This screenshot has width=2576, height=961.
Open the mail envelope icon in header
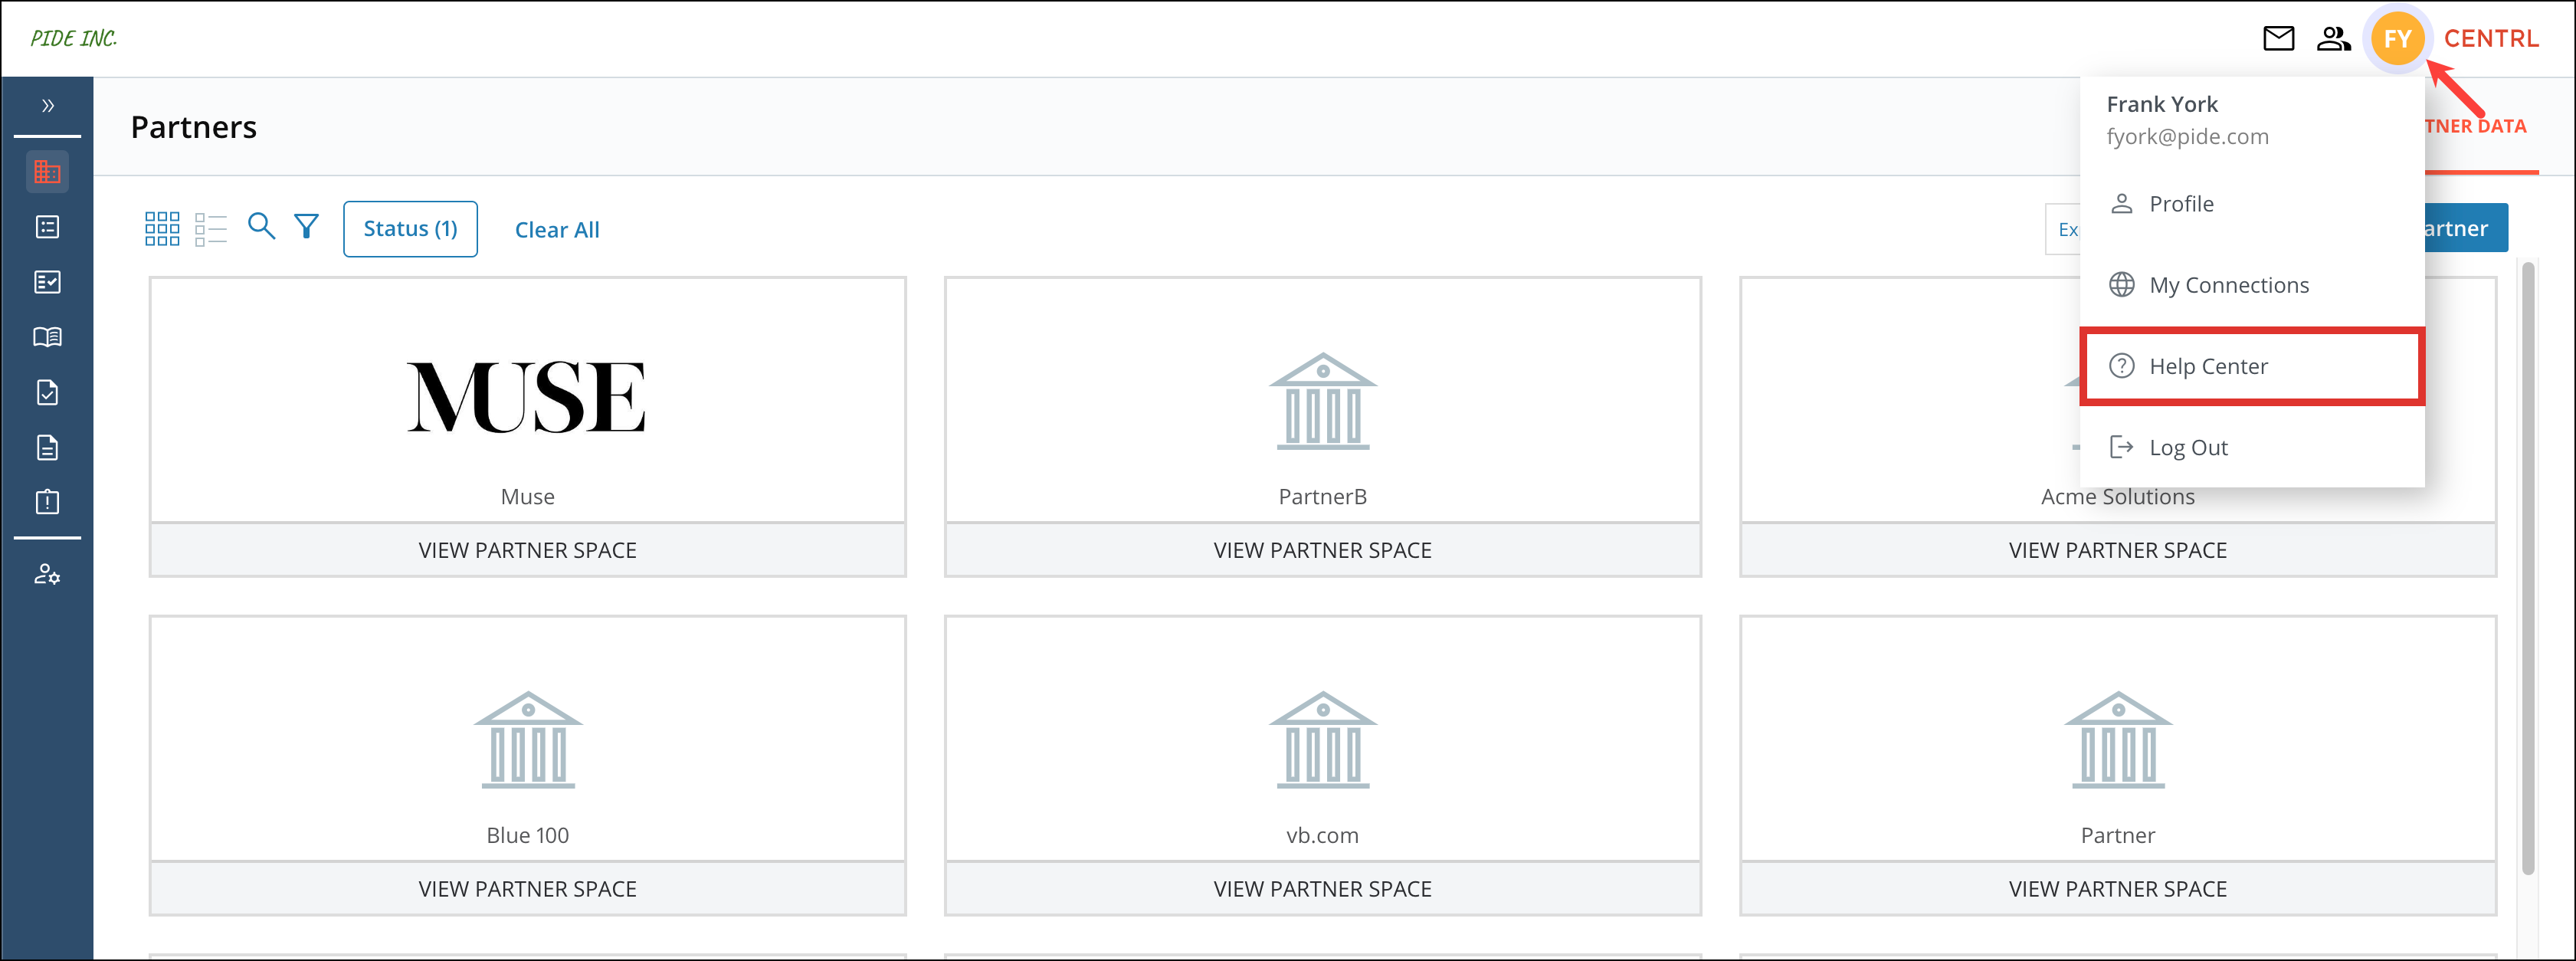pos(2278,39)
